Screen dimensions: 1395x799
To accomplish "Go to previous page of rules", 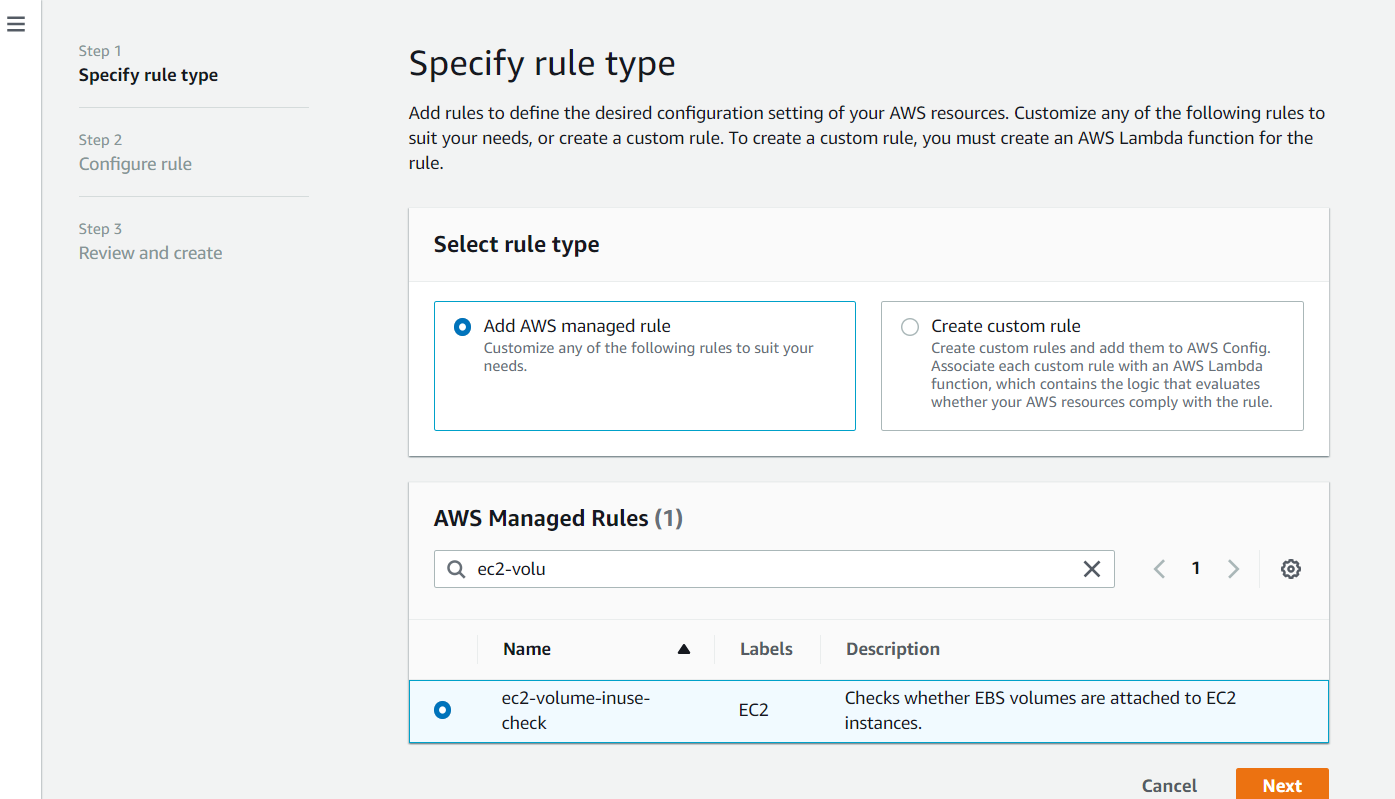I will point(1159,569).
